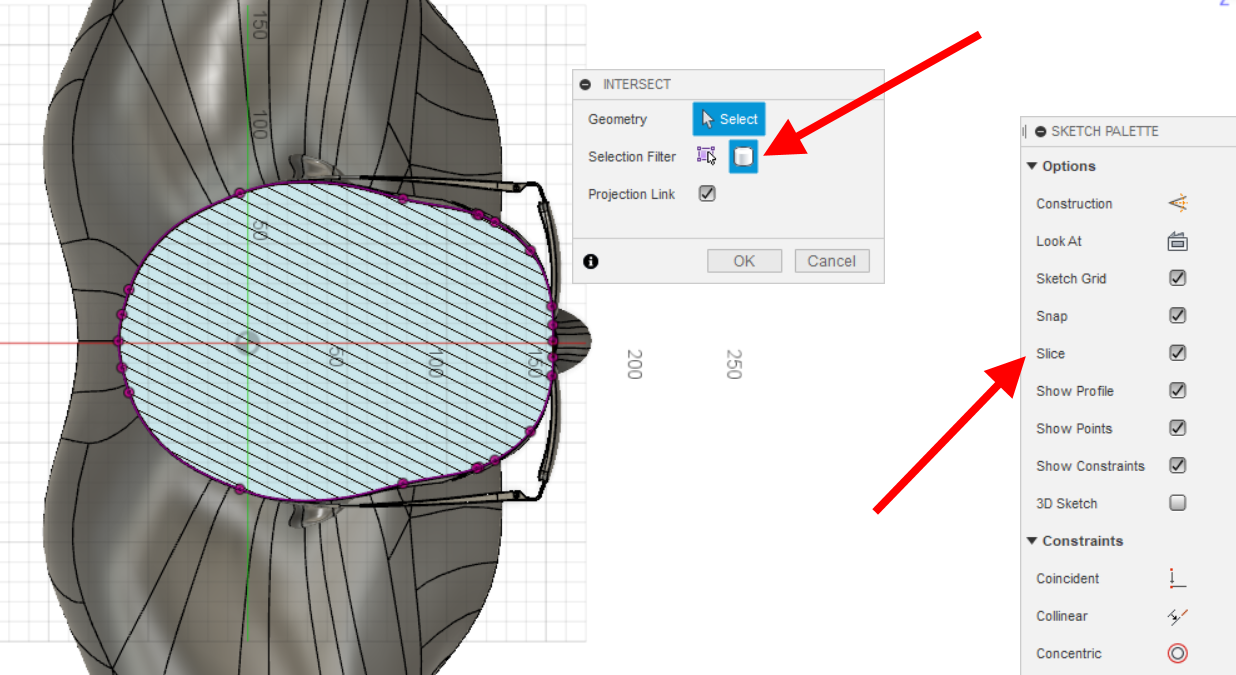Viewport: 1236px width, 675px height.
Task: Minimize the Intersect dialog header
Action: (583, 84)
